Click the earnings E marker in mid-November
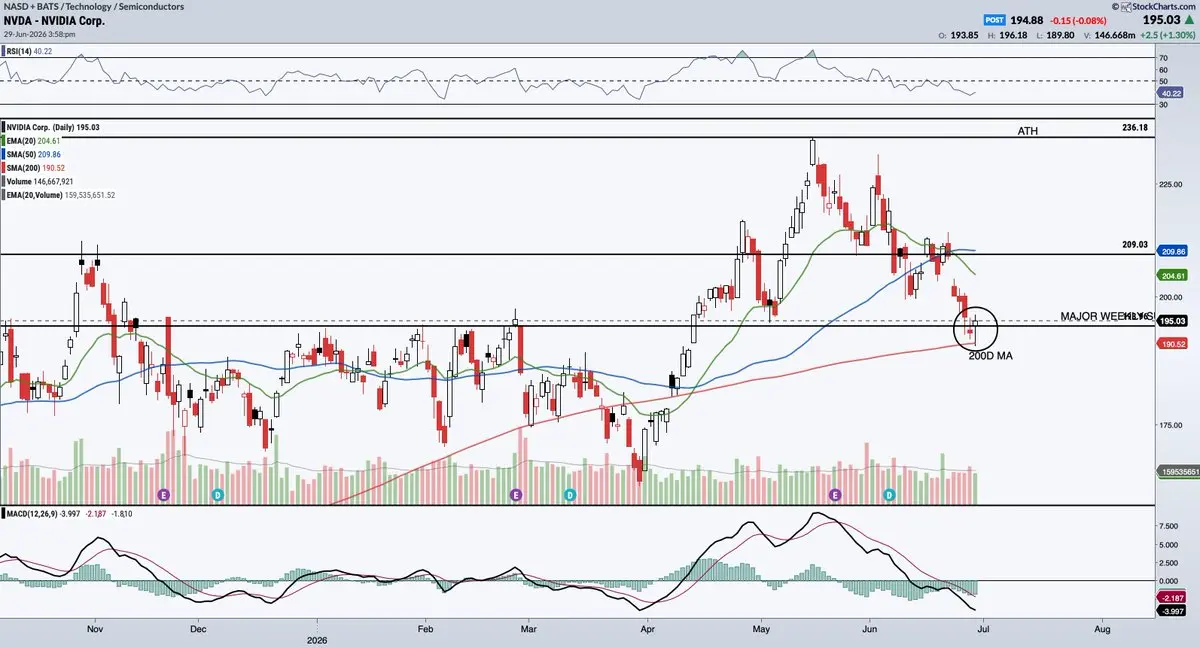The image size is (1200, 648). click(x=165, y=495)
